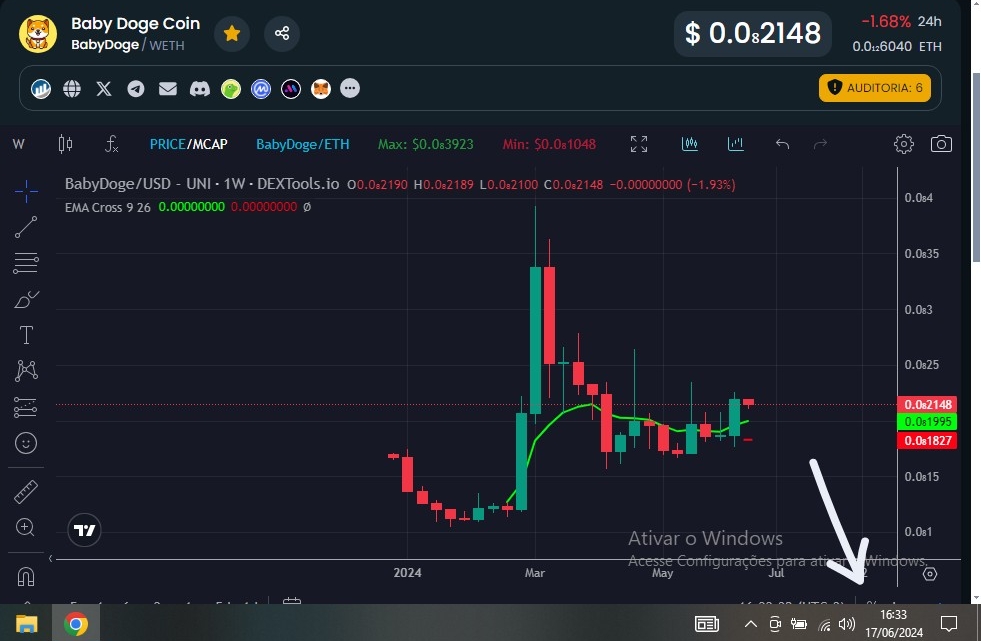This screenshot has width=981, height=641.
Task: Select the trend line drawing tool
Action: point(26,227)
